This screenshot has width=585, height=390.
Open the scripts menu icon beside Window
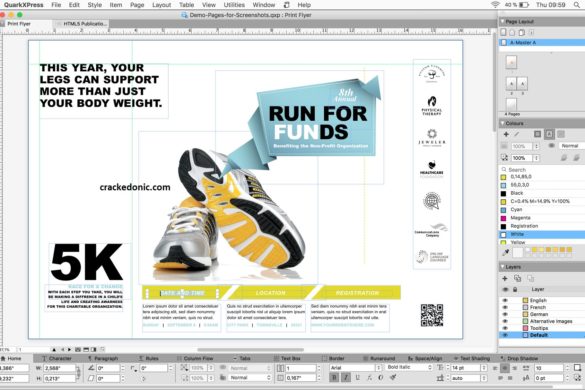coord(287,5)
